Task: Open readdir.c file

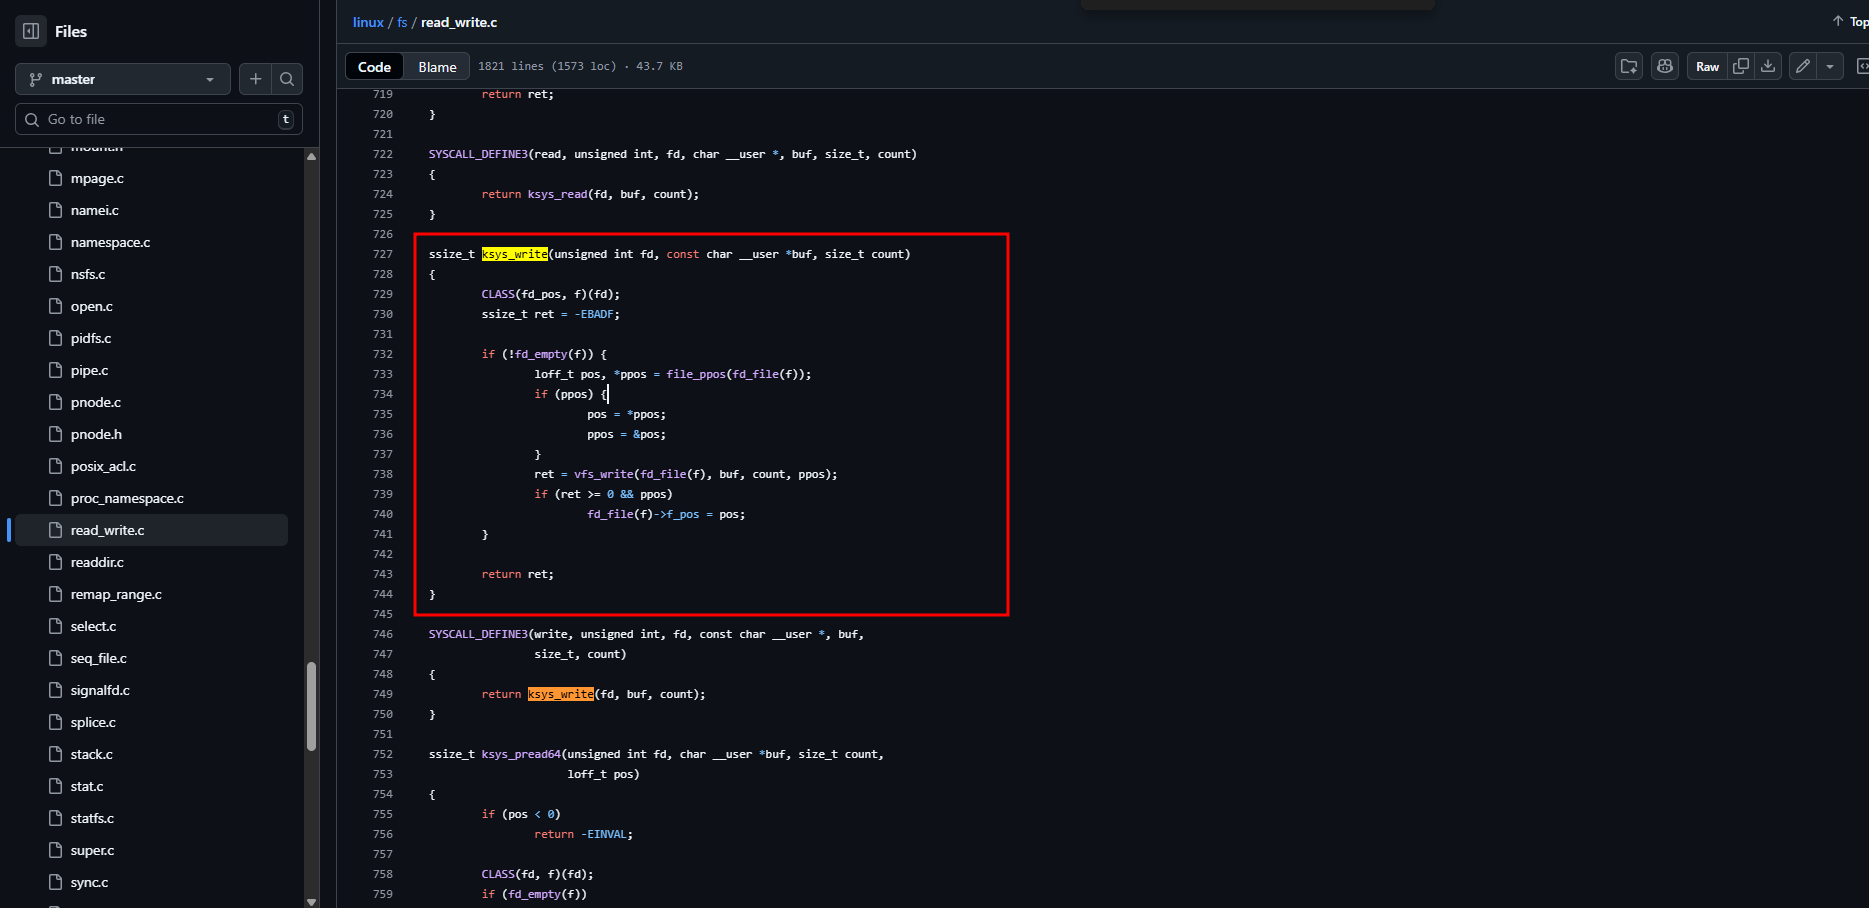Action: (x=97, y=562)
